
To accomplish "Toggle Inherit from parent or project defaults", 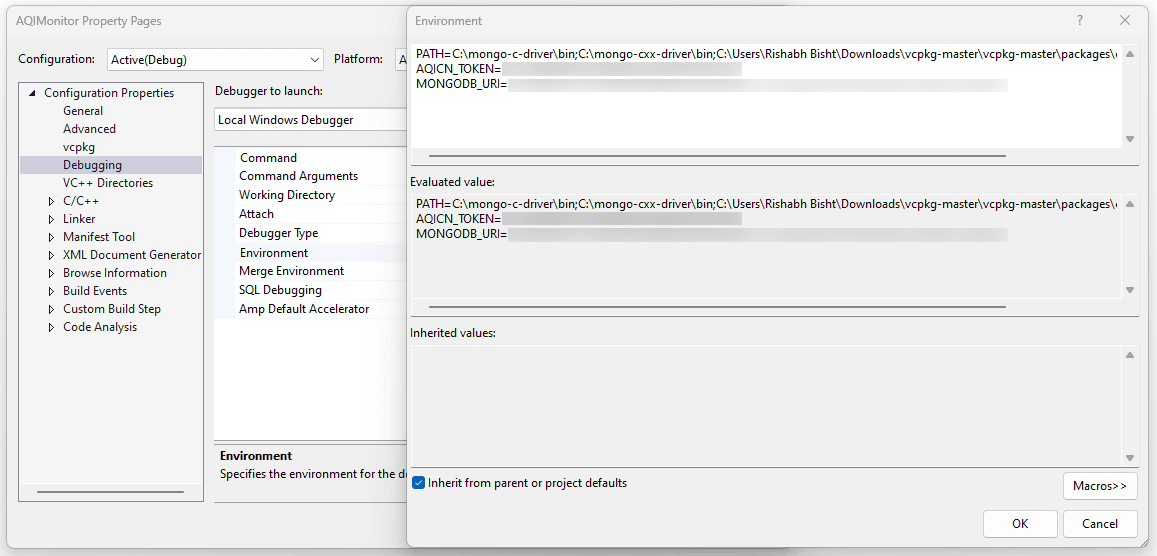I will (419, 483).
